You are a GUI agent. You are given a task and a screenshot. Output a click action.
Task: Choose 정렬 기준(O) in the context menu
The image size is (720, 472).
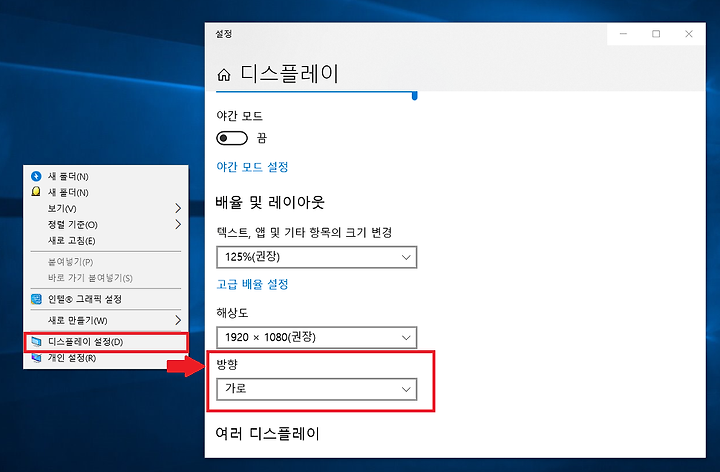(106, 225)
